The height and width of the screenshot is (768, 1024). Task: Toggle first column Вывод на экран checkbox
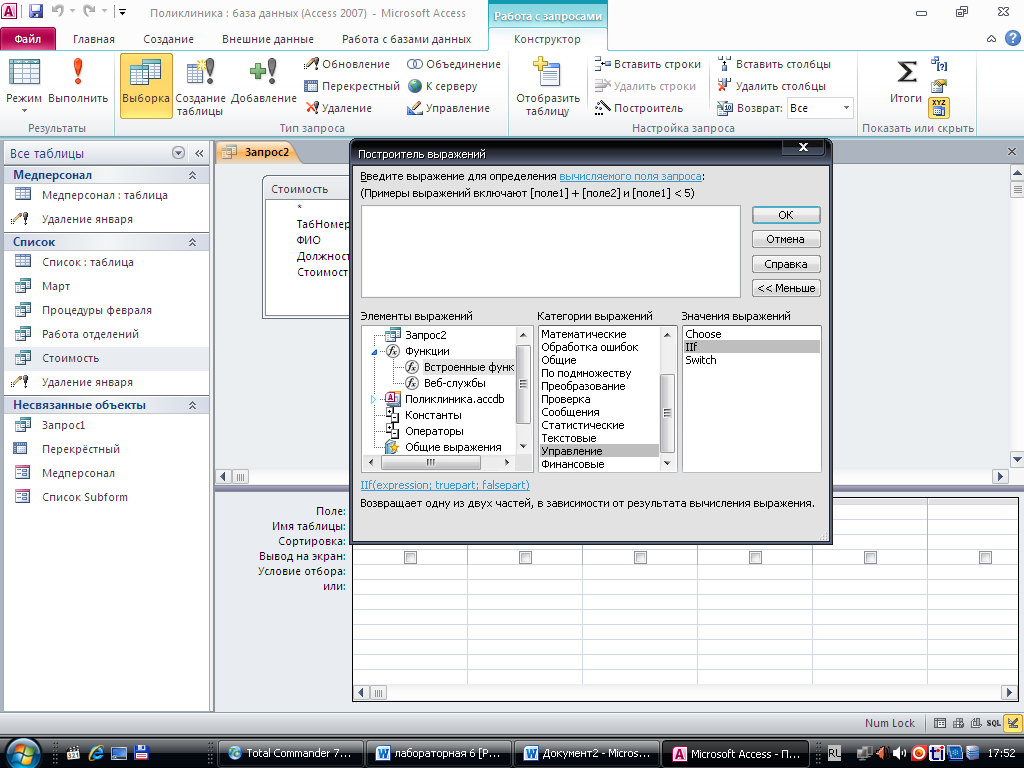410,557
